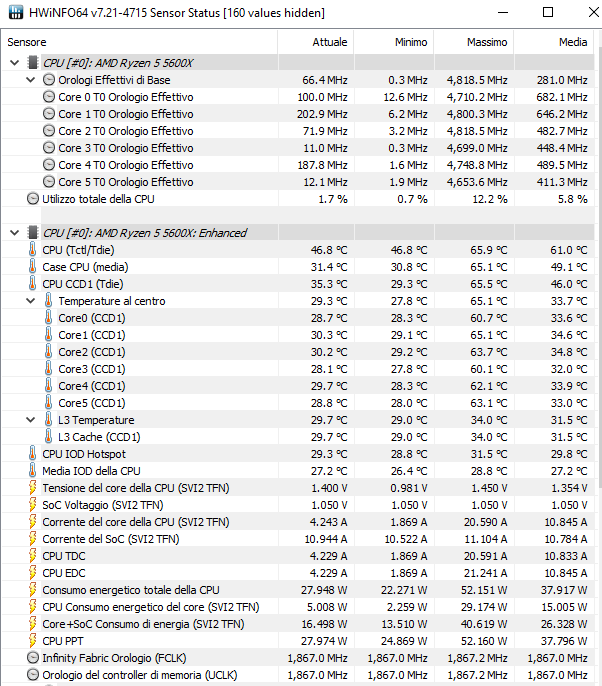Click the 1.400 V current core voltage value

point(329,488)
